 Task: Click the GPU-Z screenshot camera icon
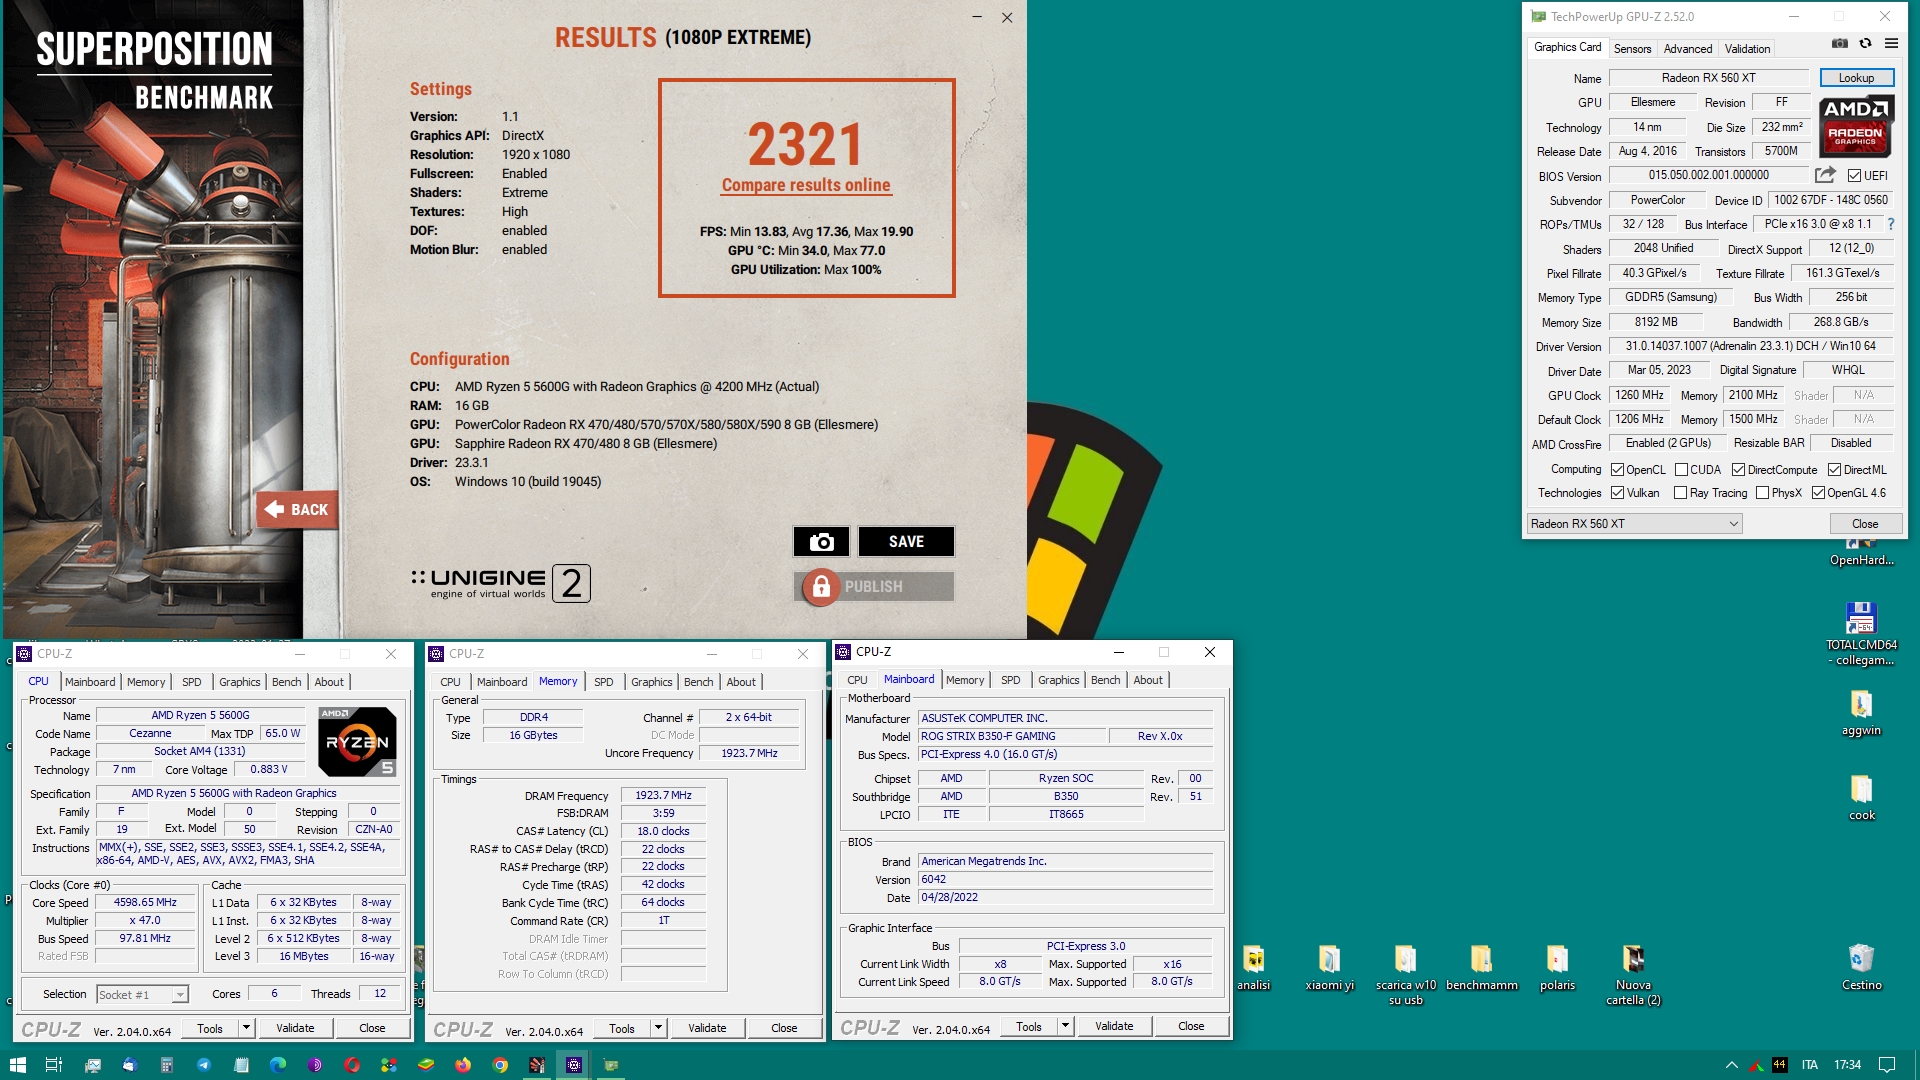tap(1839, 44)
